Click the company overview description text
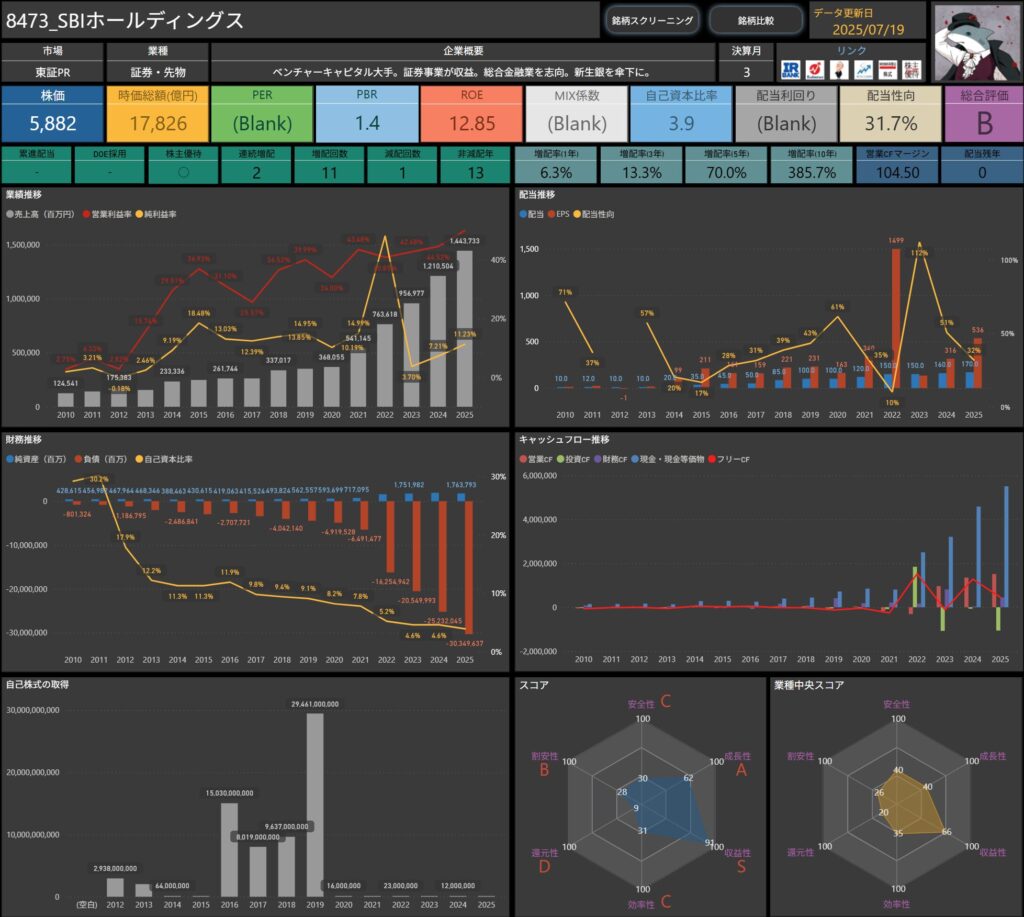The image size is (1024, 917). [463, 72]
